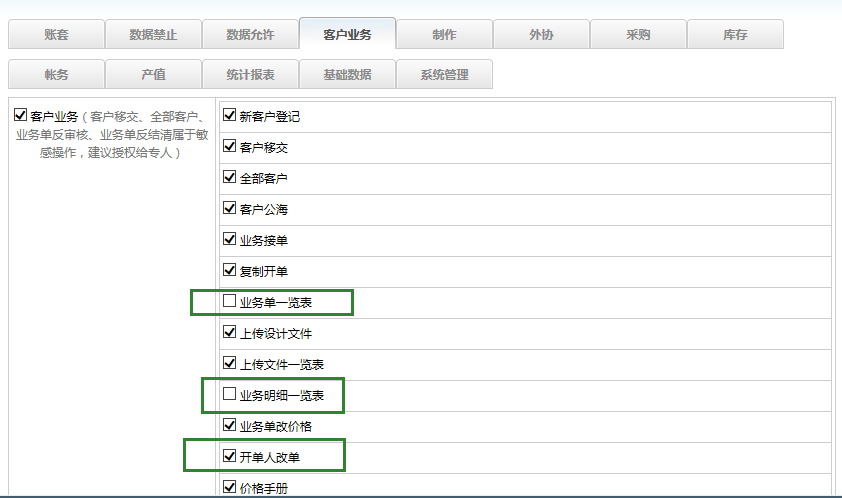Select the 数据允许 tab

tap(250, 34)
